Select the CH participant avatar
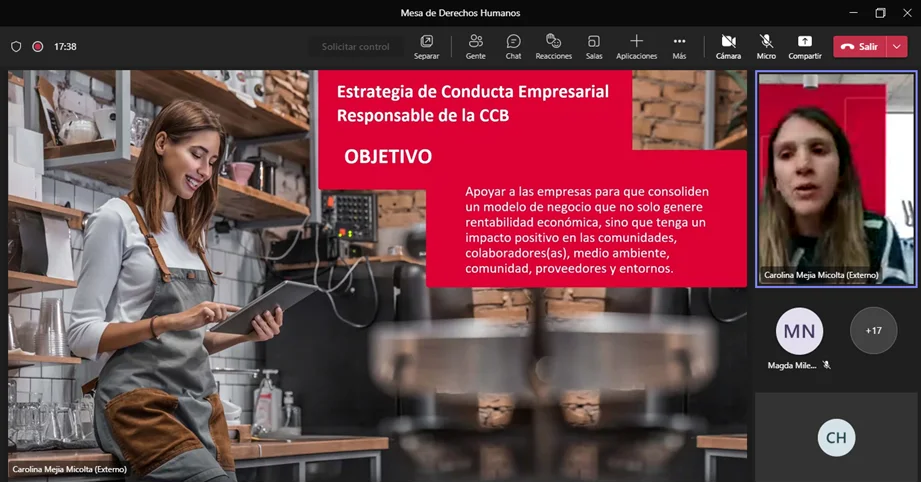 (836, 438)
